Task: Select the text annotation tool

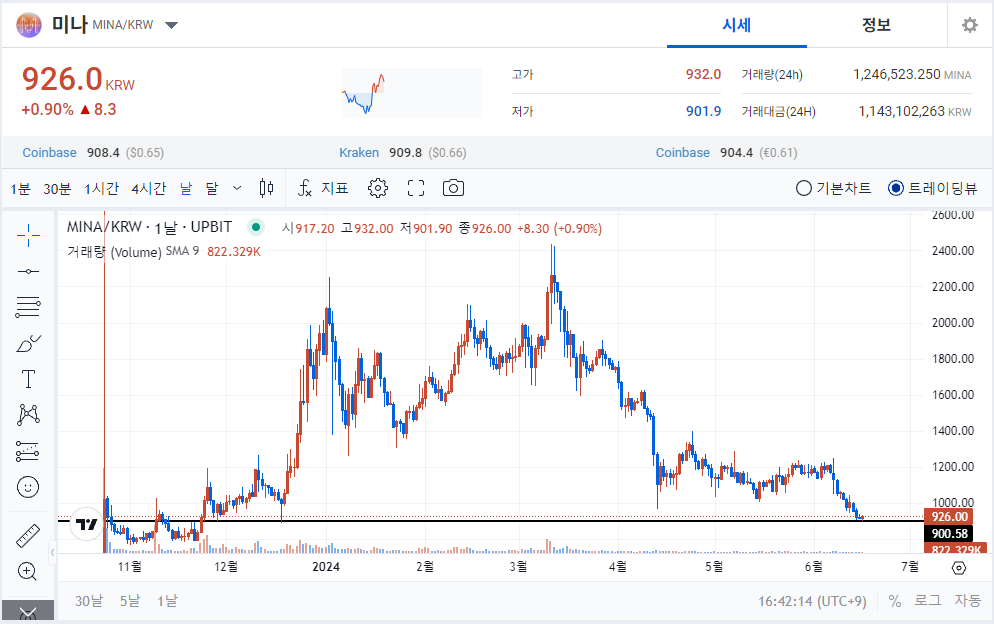Action: (28, 379)
